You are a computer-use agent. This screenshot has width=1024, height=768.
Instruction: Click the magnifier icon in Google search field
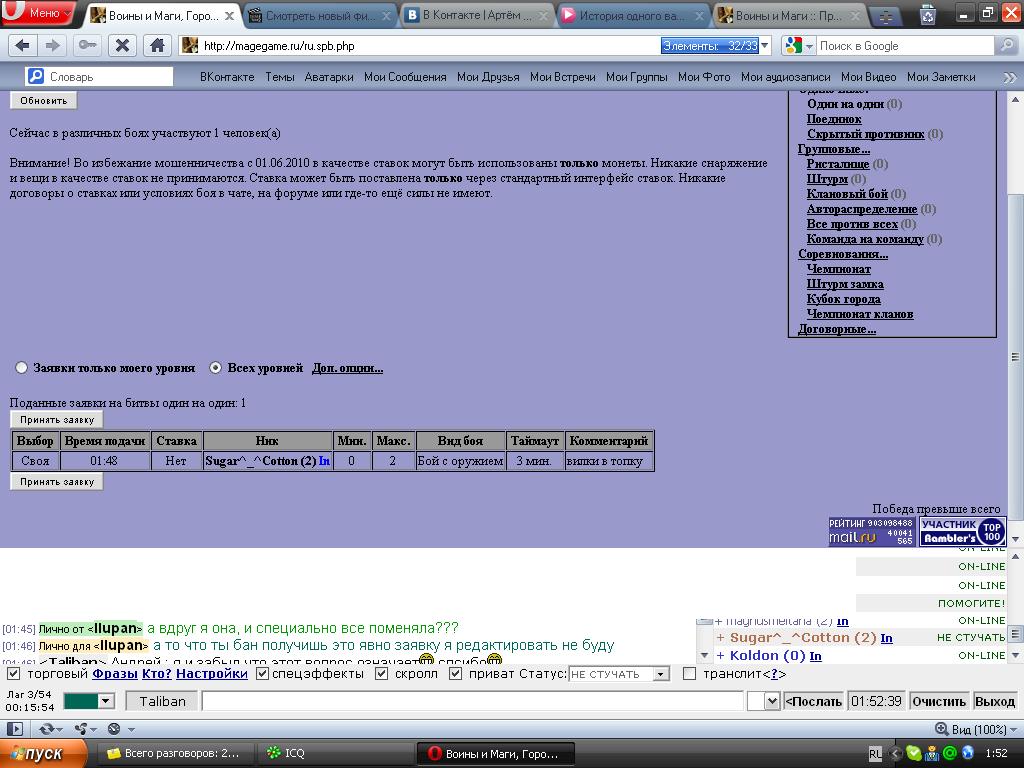click(x=1006, y=45)
